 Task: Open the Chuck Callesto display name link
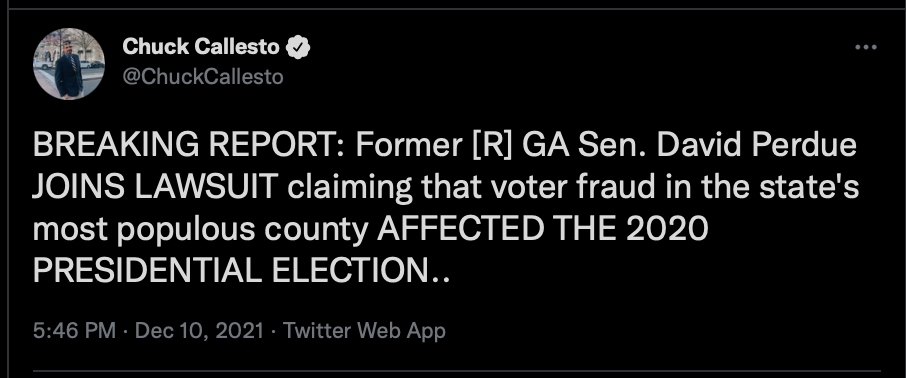[201, 47]
